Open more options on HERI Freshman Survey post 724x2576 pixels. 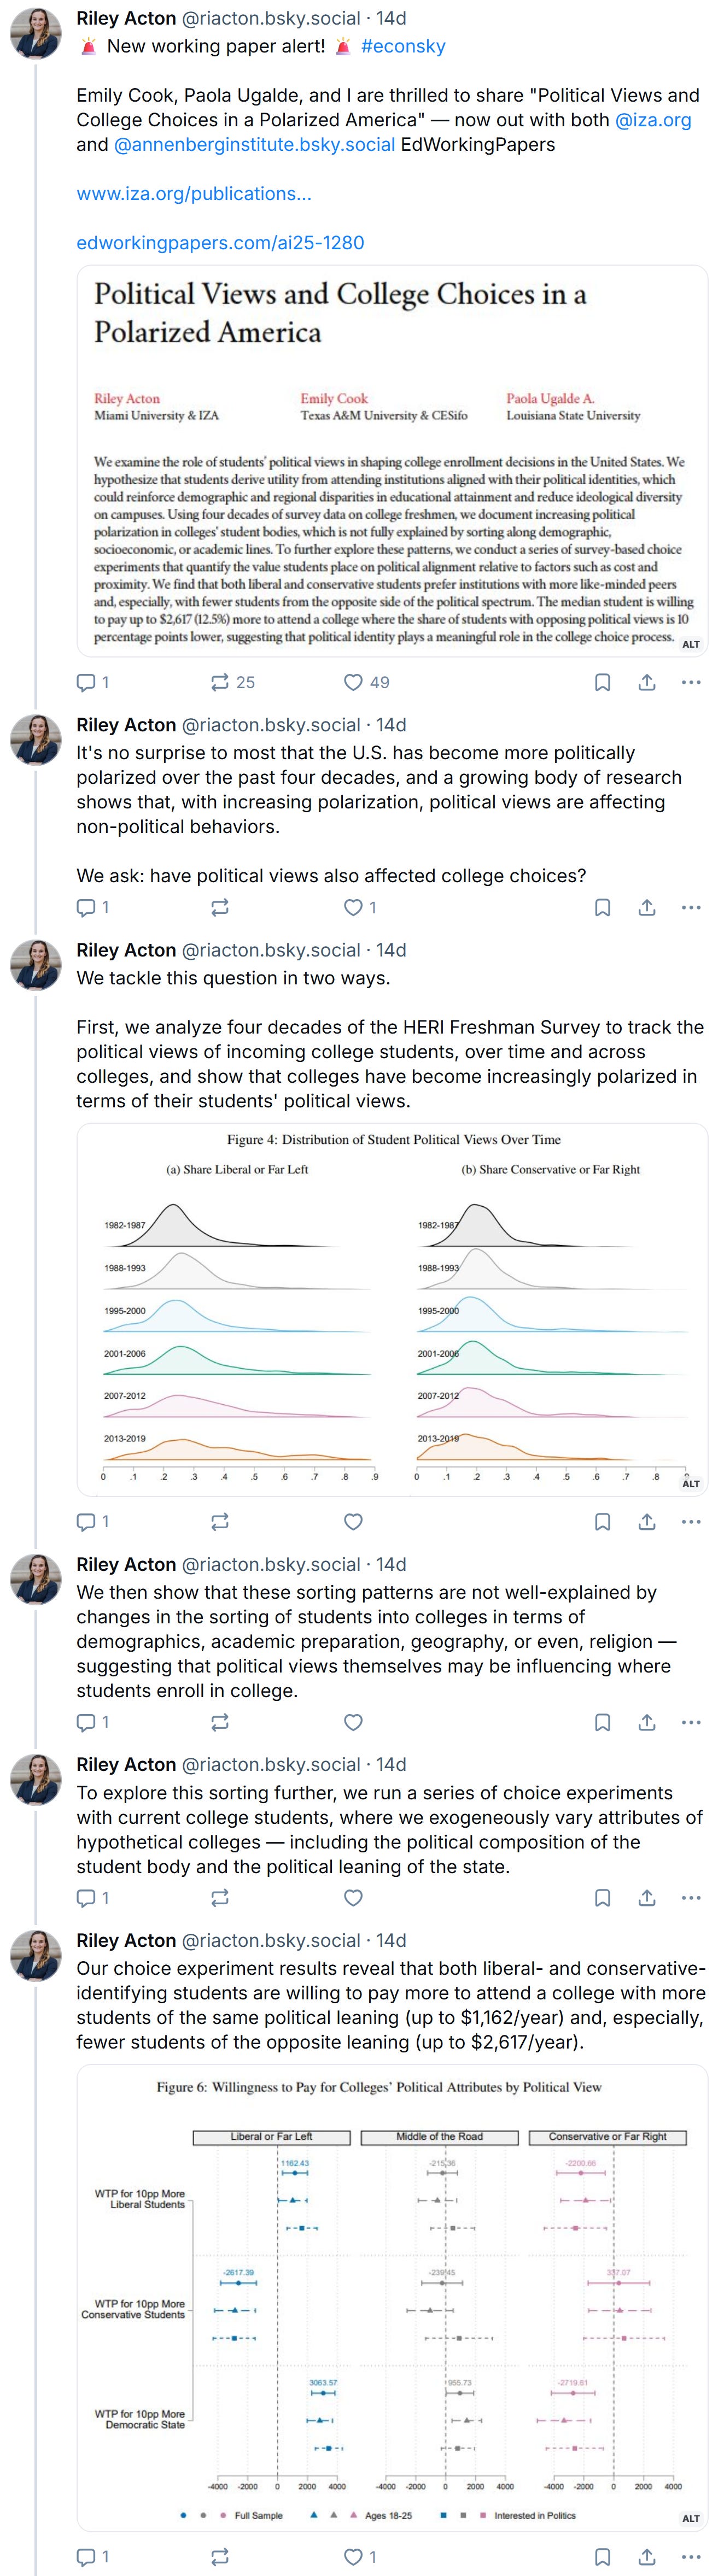coord(690,1521)
